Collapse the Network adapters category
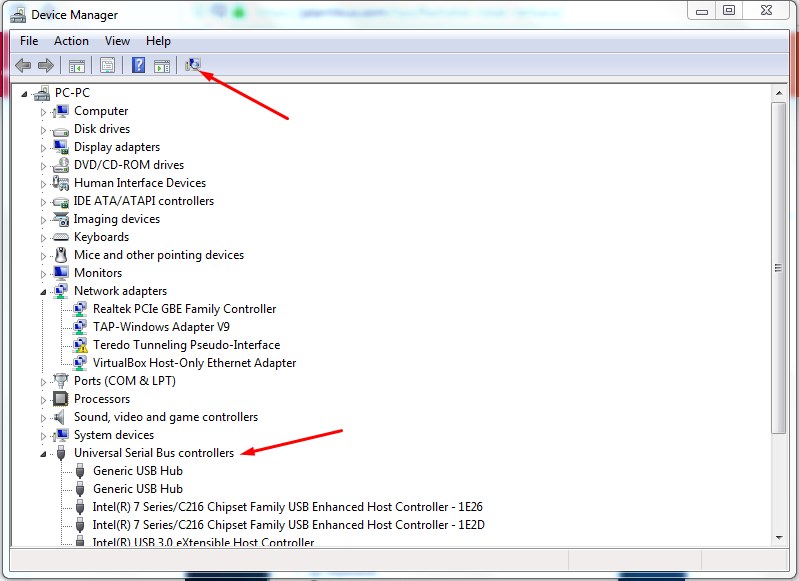The image size is (799, 581). tap(43, 292)
